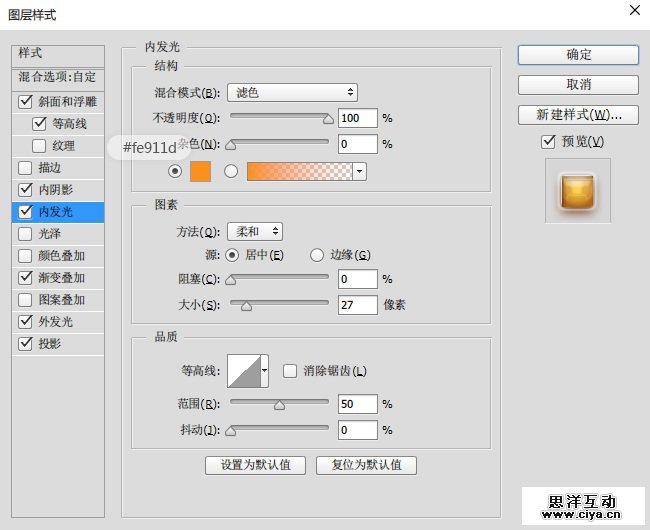The height and width of the screenshot is (530, 650).
Task: Enable the 消除锯齿 anti-alias checkbox
Action: [x=290, y=371]
